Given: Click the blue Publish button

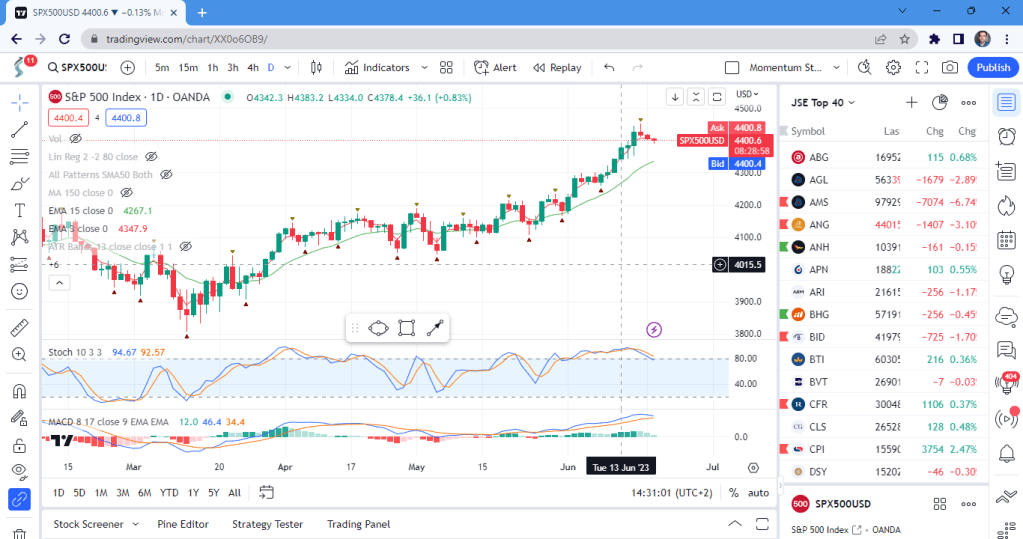Looking at the screenshot, I should (992, 67).
